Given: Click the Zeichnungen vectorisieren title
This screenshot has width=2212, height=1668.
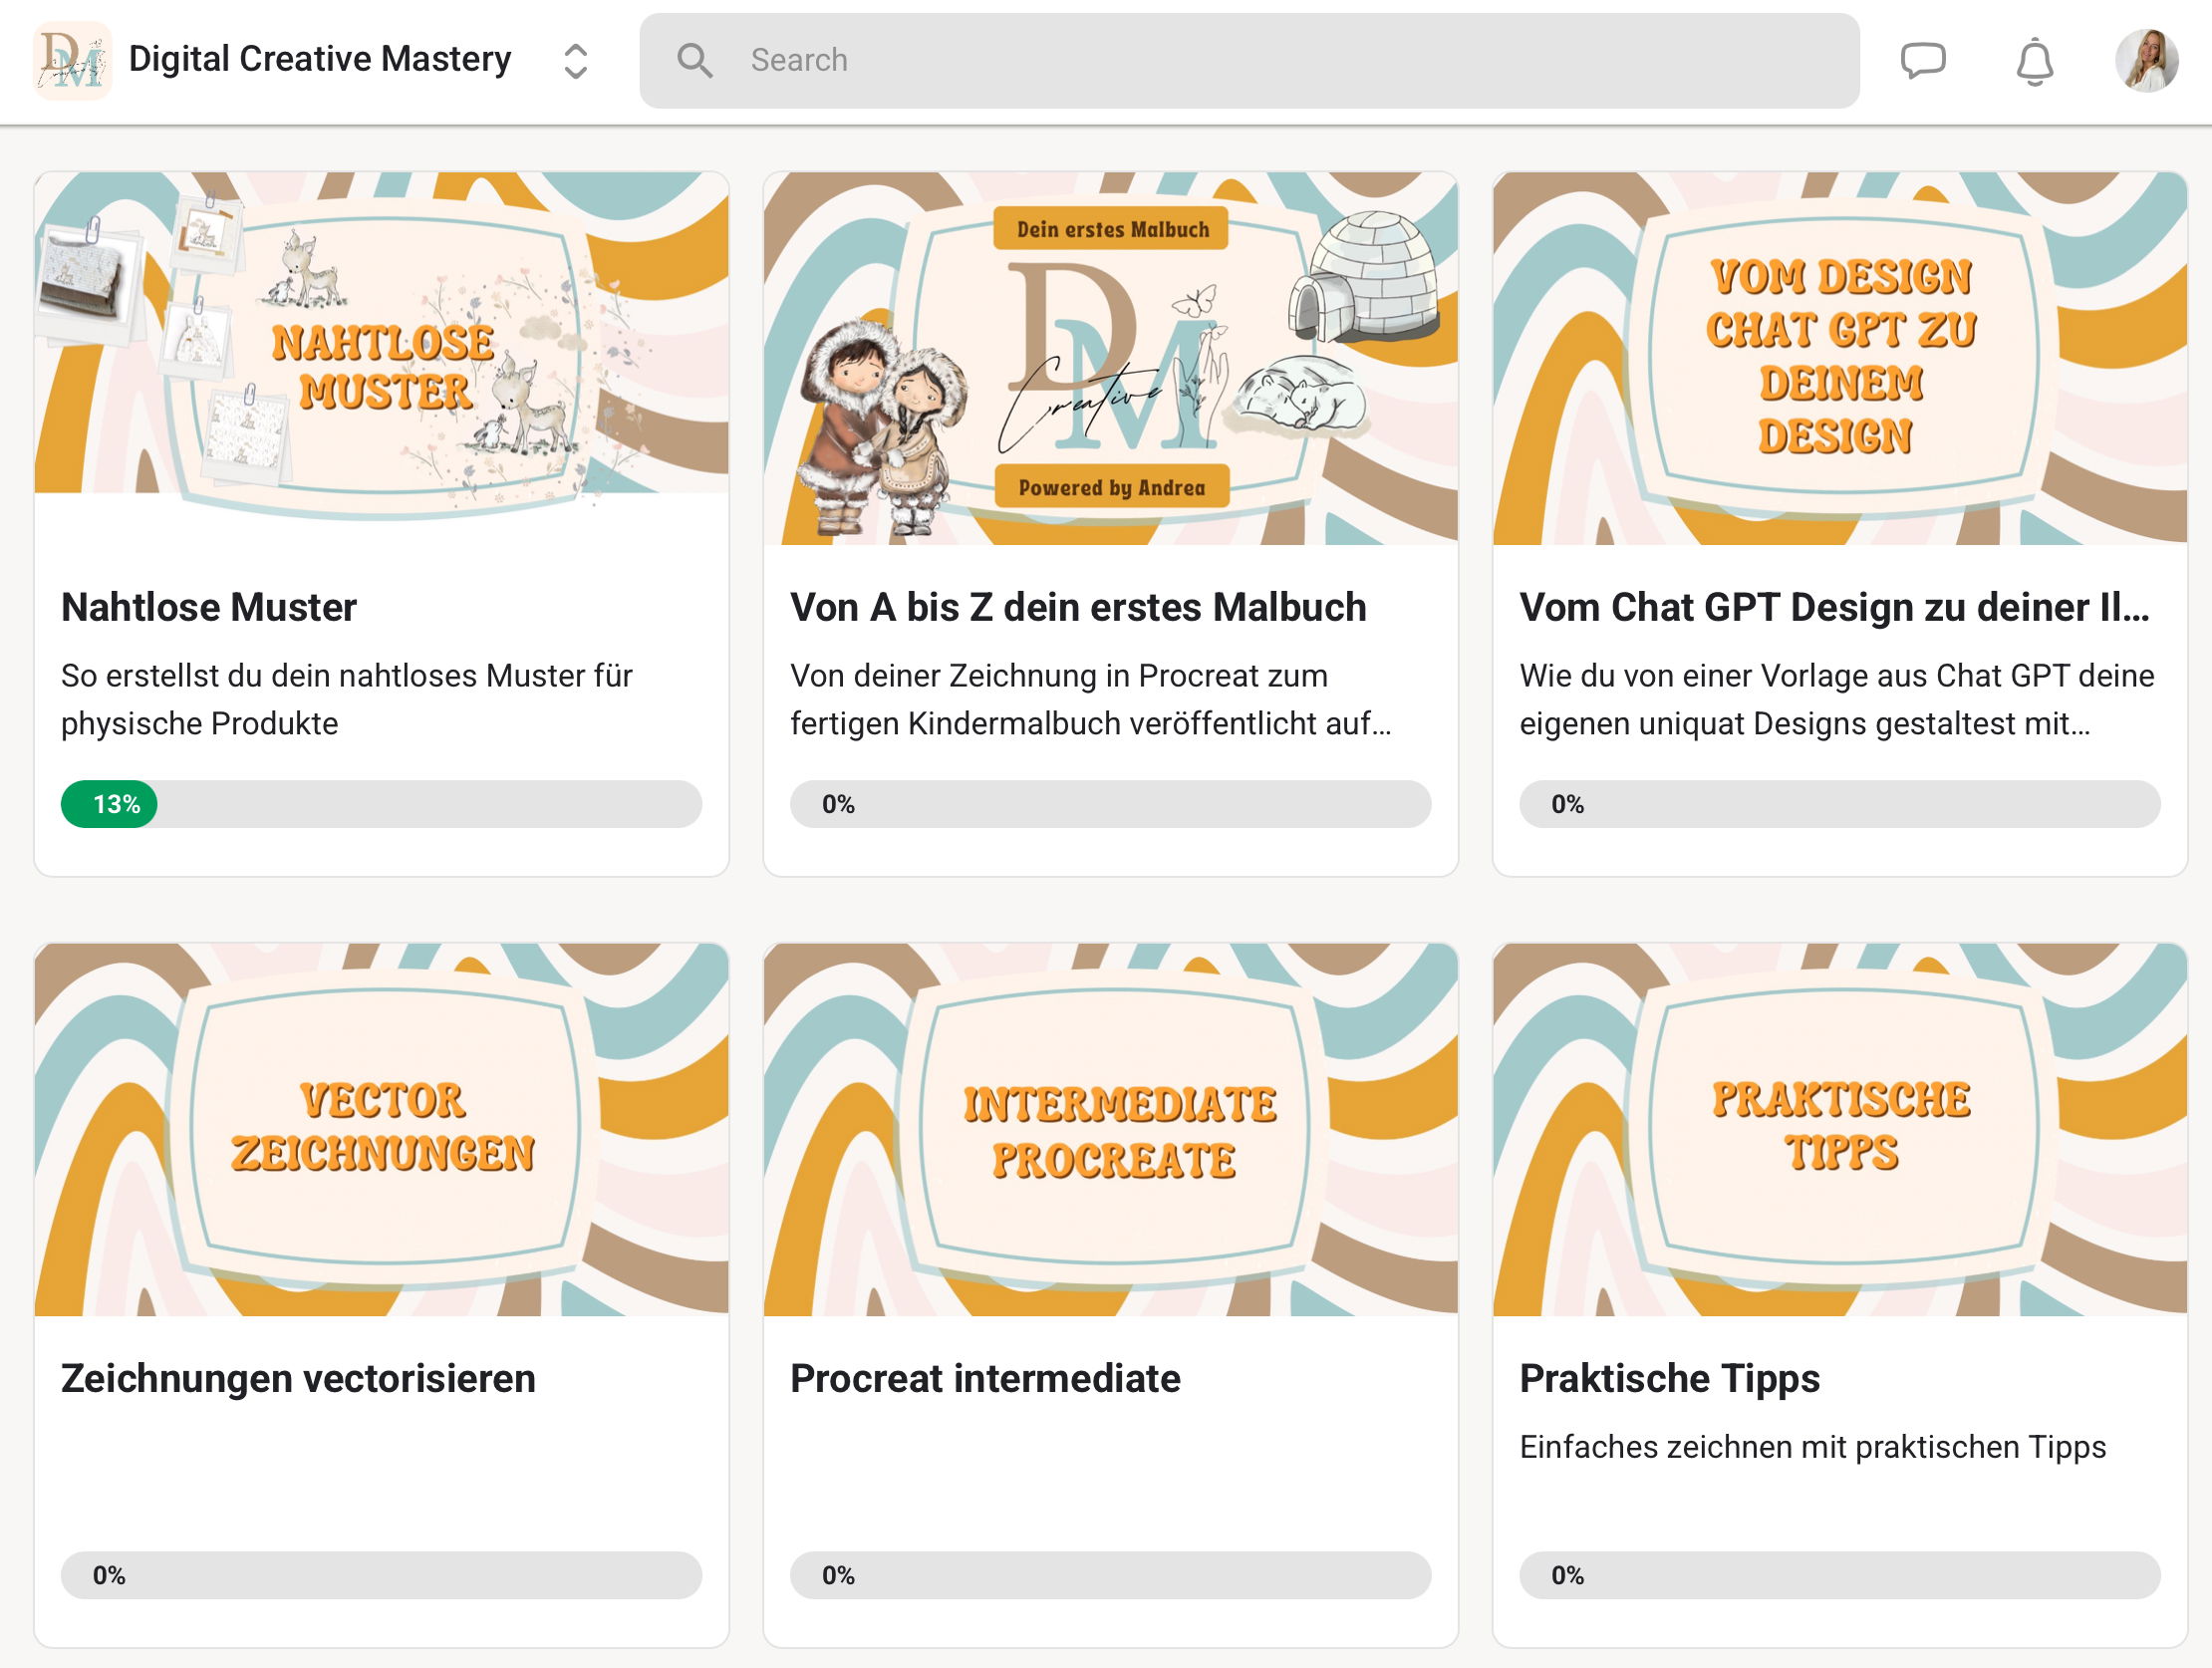Looking at the screenshot, I should point(298,1378).
